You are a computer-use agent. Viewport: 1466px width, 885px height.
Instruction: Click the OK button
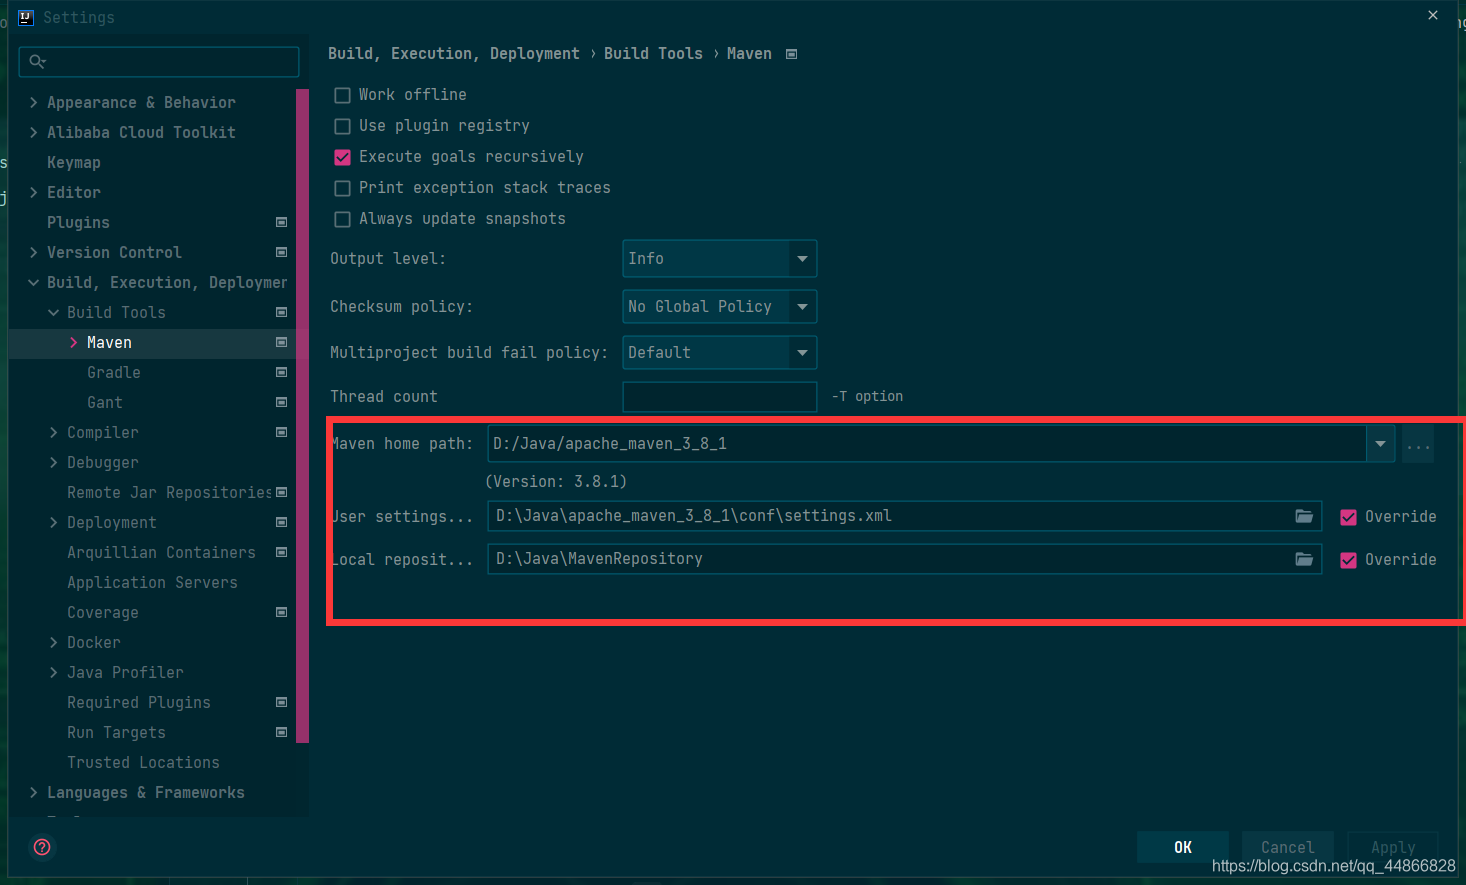tap(1183, 847)
